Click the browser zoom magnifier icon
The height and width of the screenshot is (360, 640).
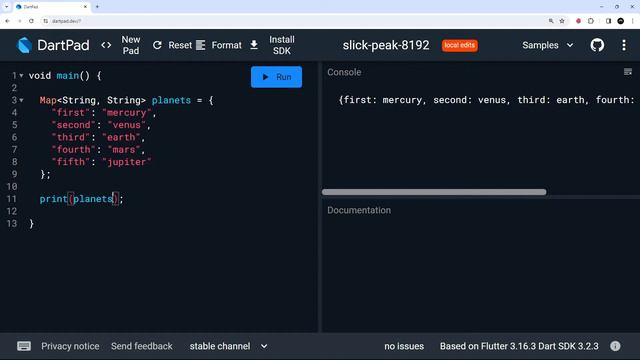click(551, 21)
